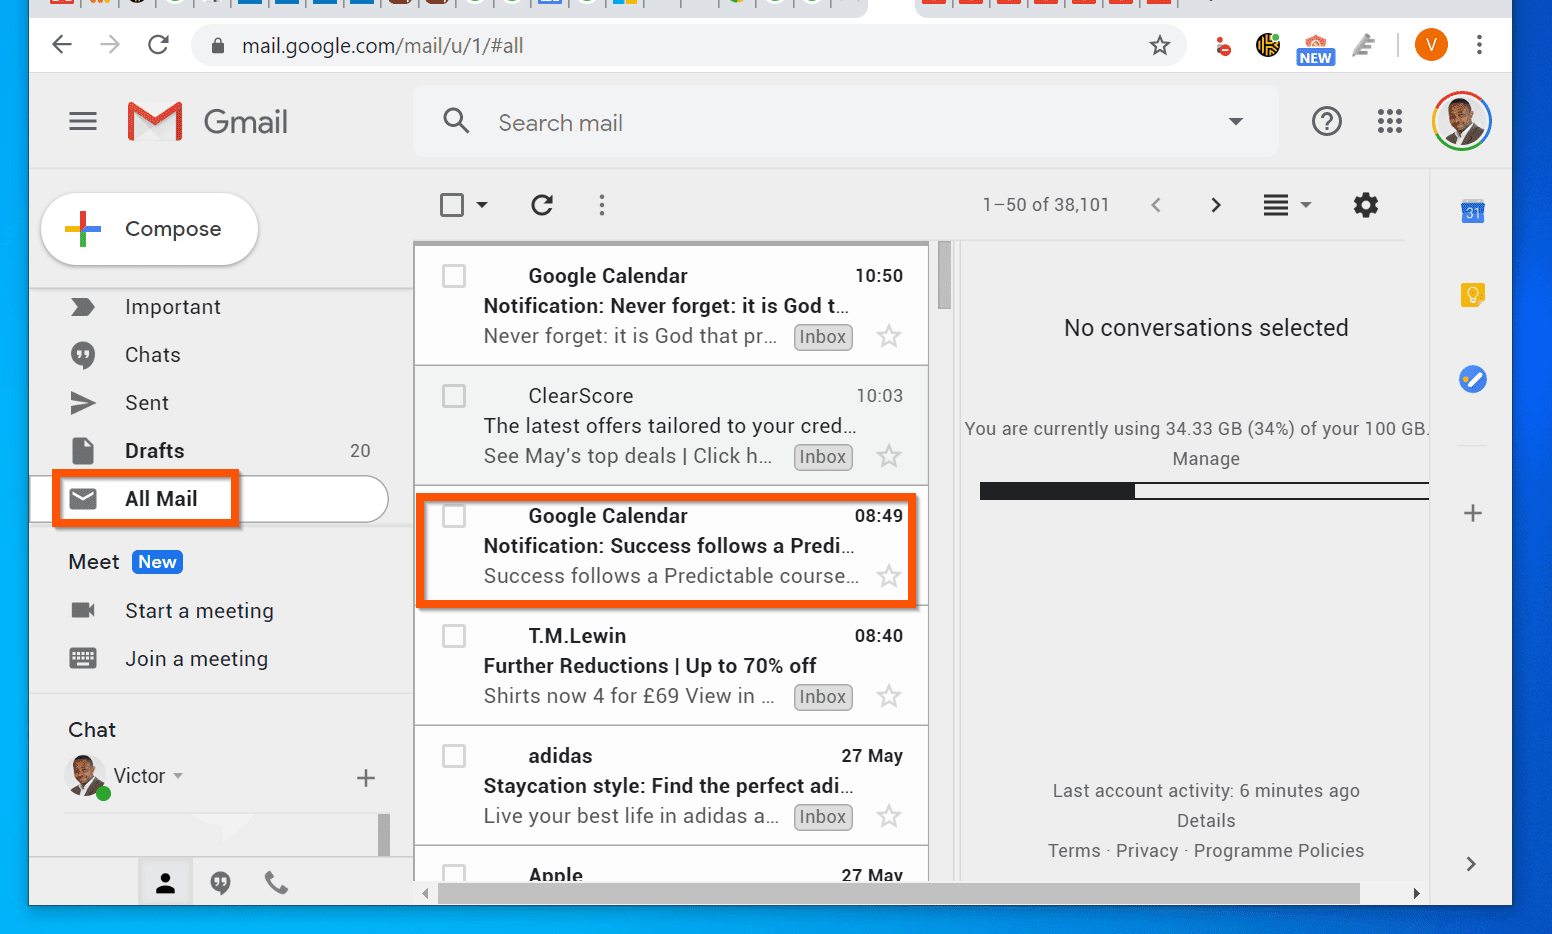Open Google Keep from the right sidebar

(x=1472, y=295)
